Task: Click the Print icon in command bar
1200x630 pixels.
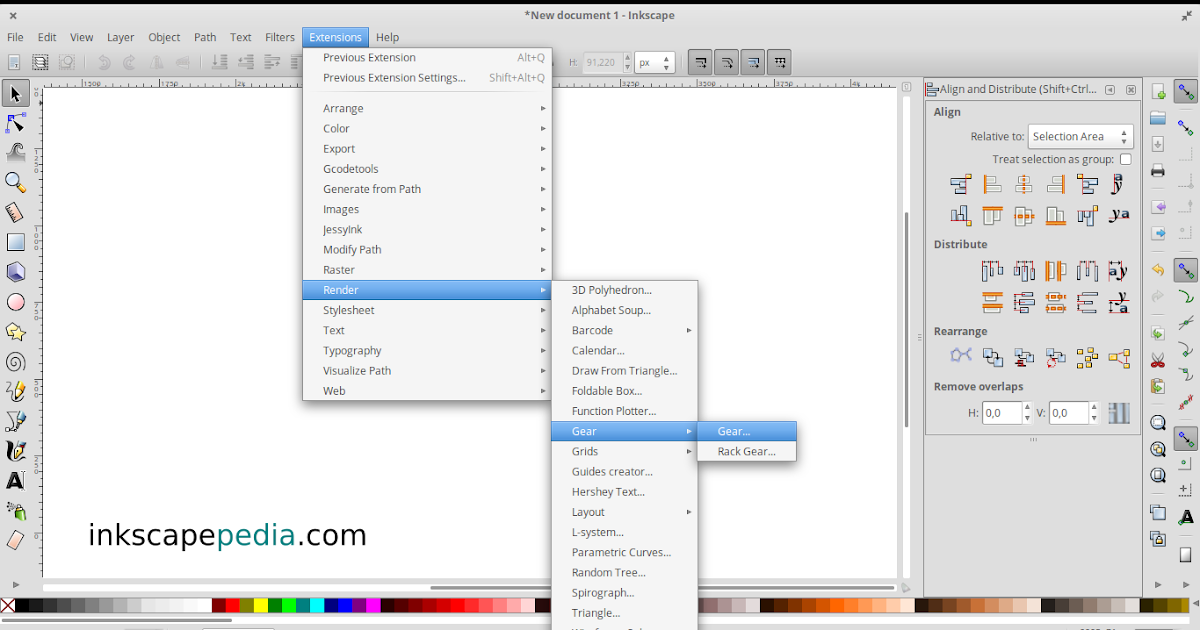Action: coord(1158,170)
